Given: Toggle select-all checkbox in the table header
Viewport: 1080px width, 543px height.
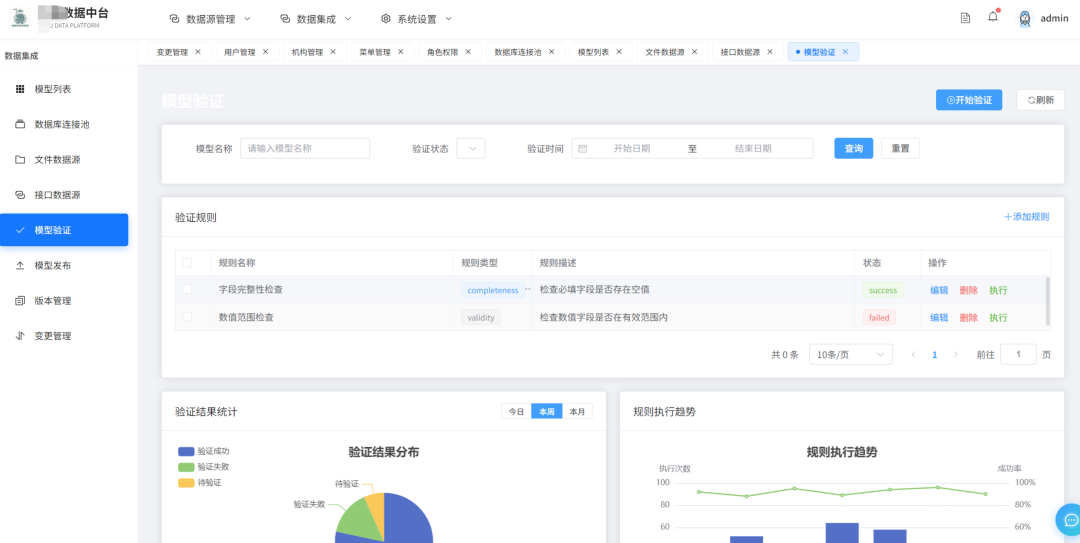Looking at the screenshot, I should [187, 263].
